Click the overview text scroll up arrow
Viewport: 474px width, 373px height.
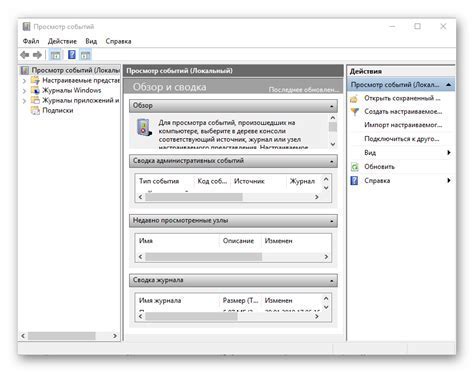[333, 118]
